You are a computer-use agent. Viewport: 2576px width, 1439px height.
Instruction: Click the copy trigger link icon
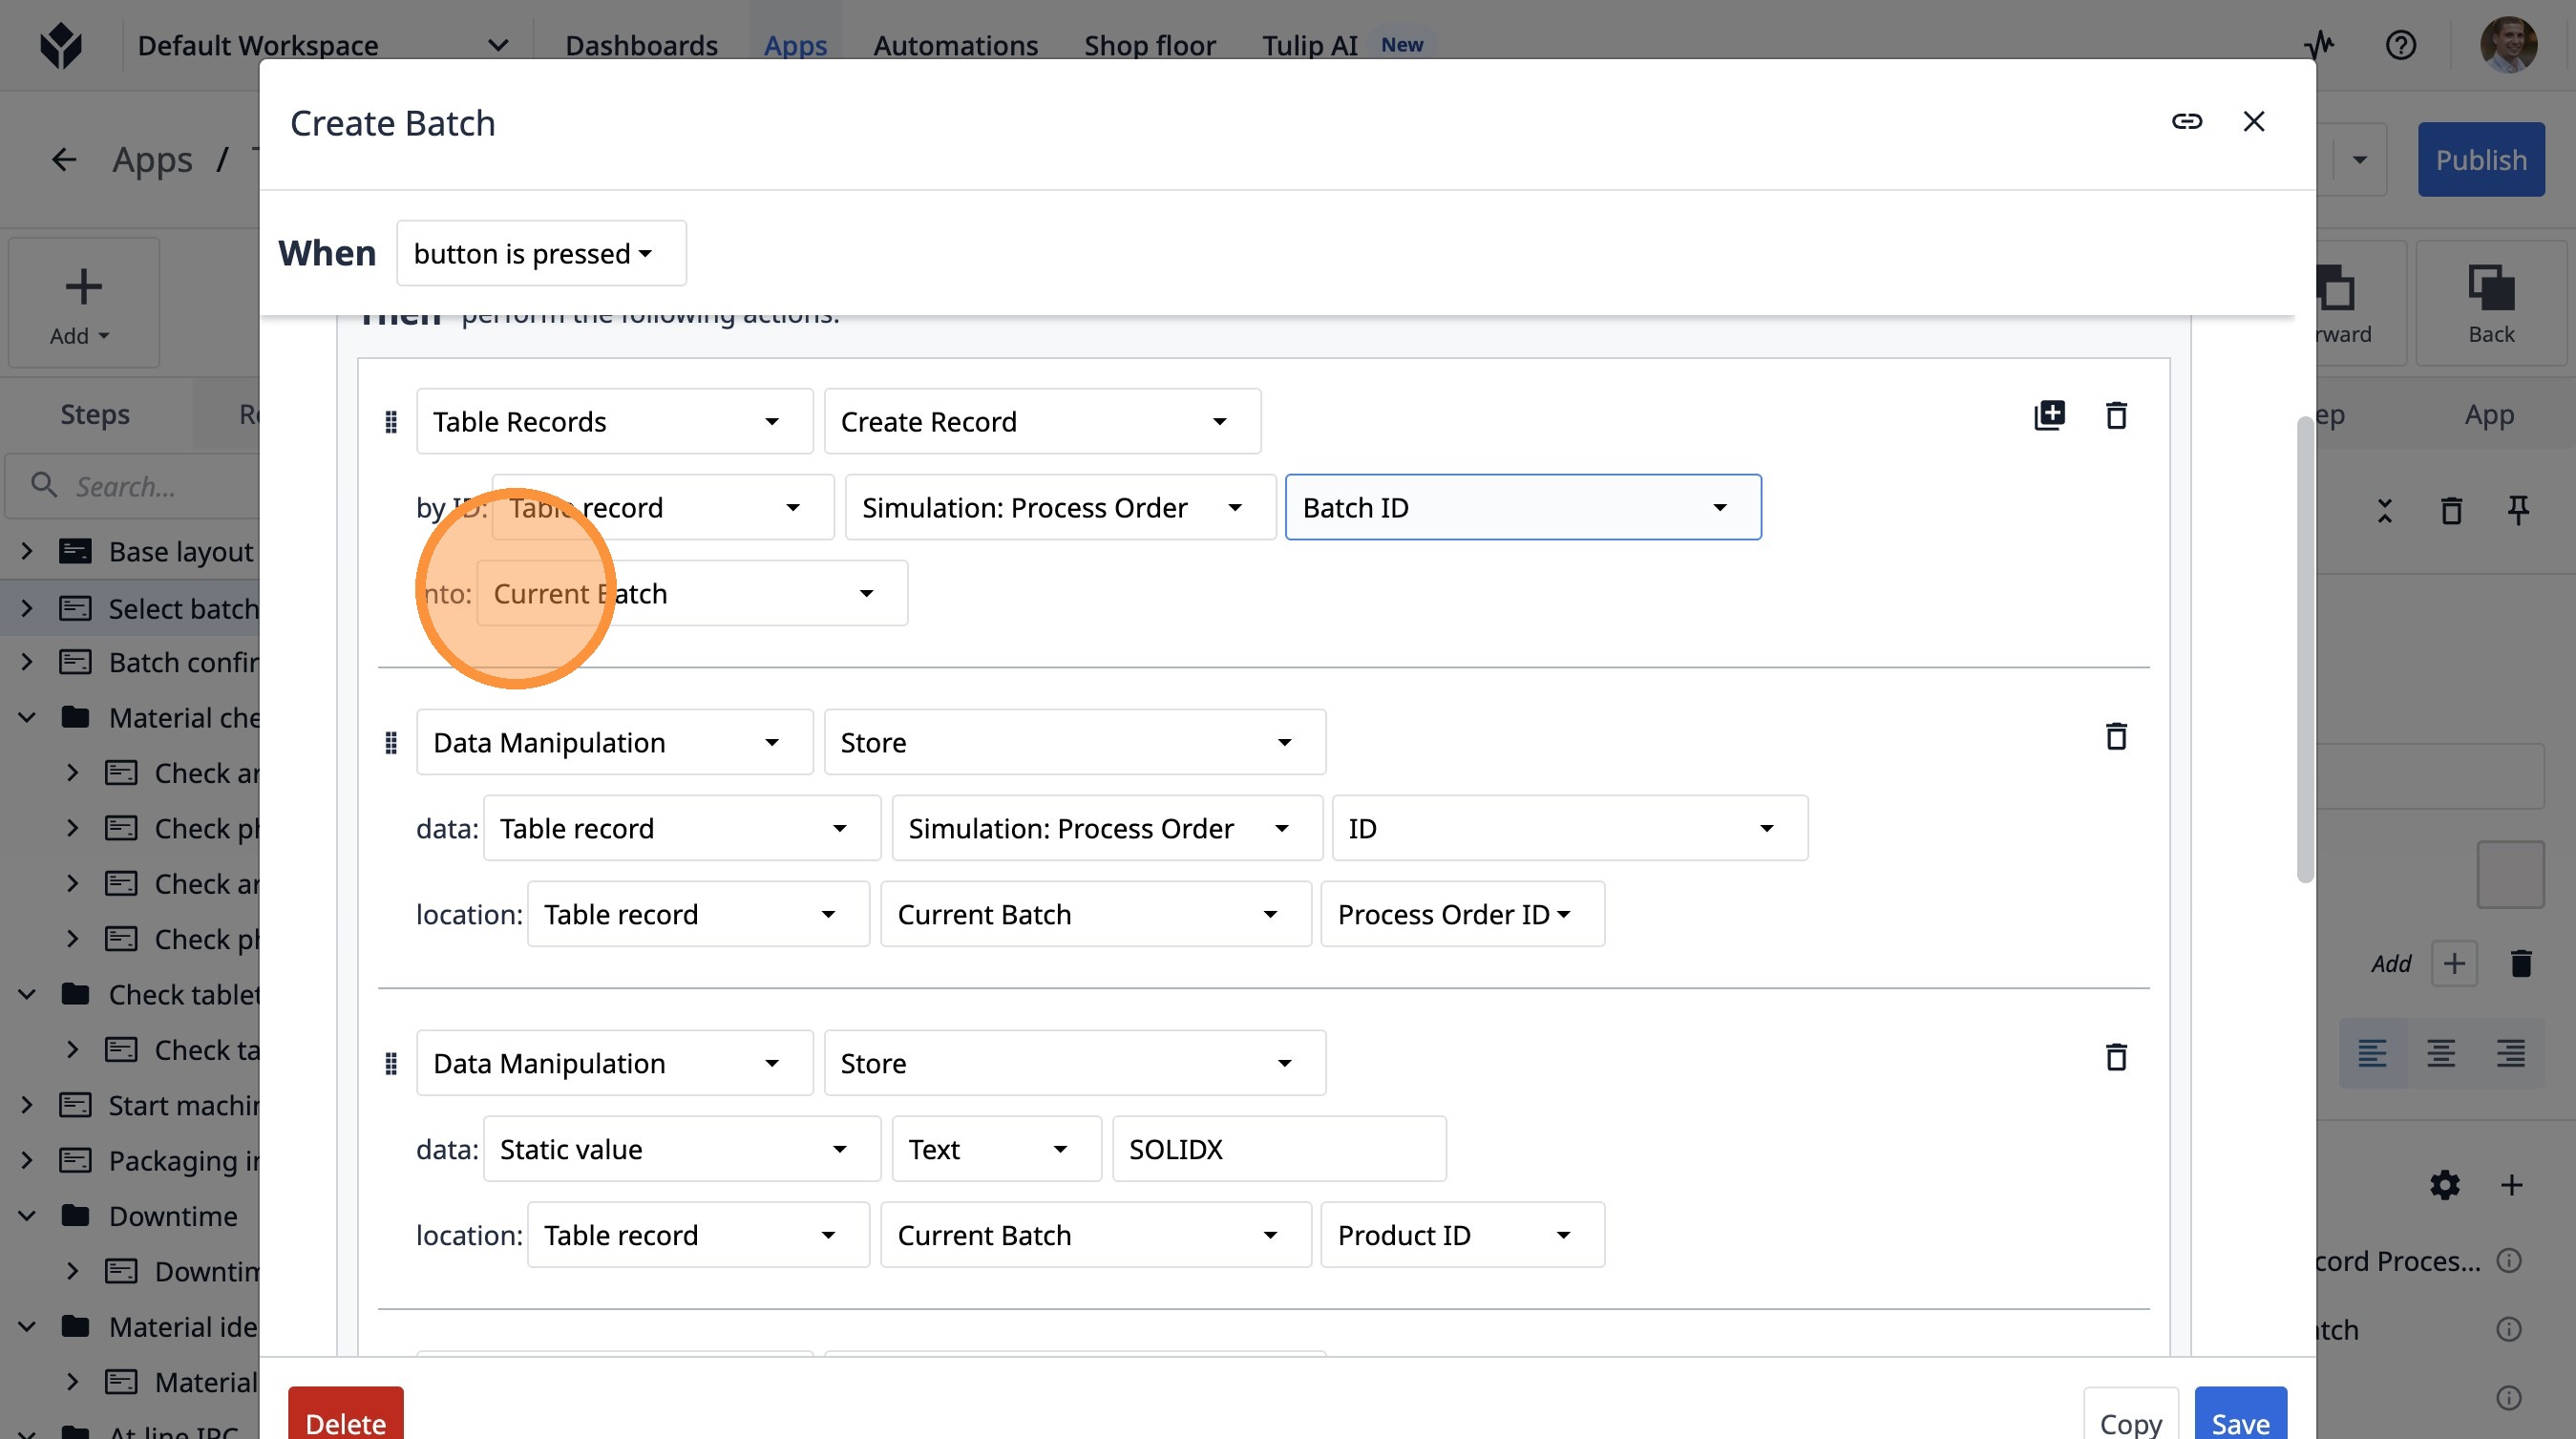2186,121
